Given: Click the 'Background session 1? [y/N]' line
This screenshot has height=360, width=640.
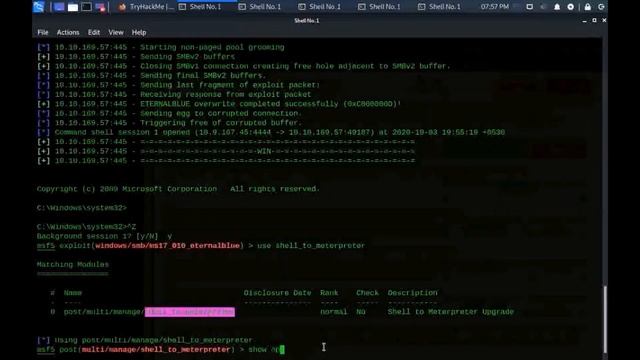Looking at the screenshot, I should tap(104, 236).
